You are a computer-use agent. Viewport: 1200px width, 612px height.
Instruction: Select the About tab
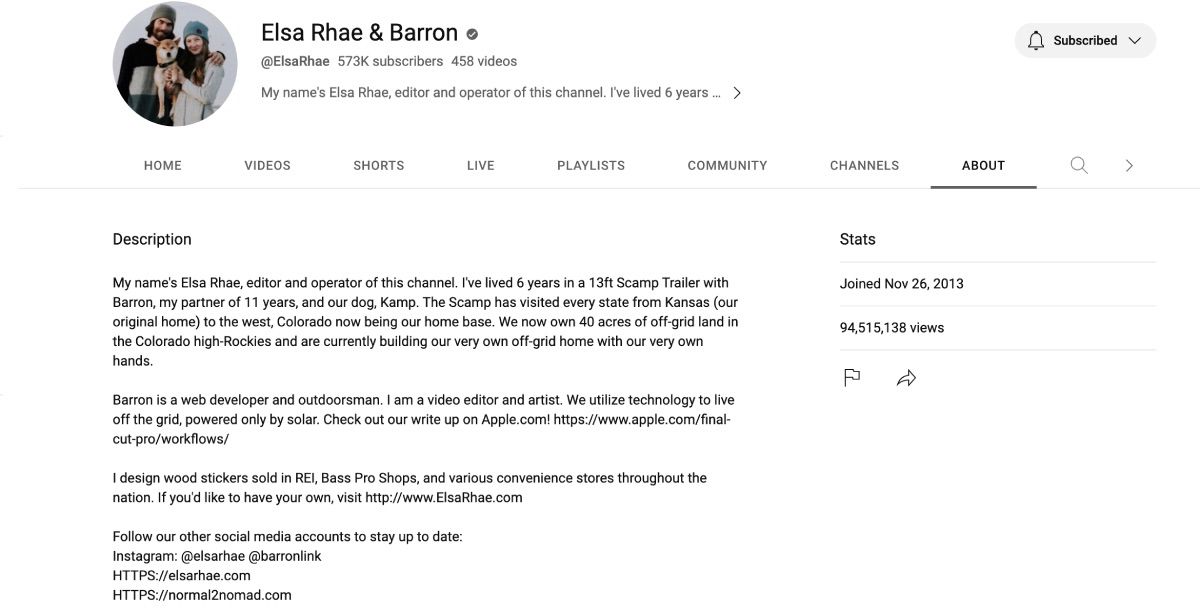984,166
